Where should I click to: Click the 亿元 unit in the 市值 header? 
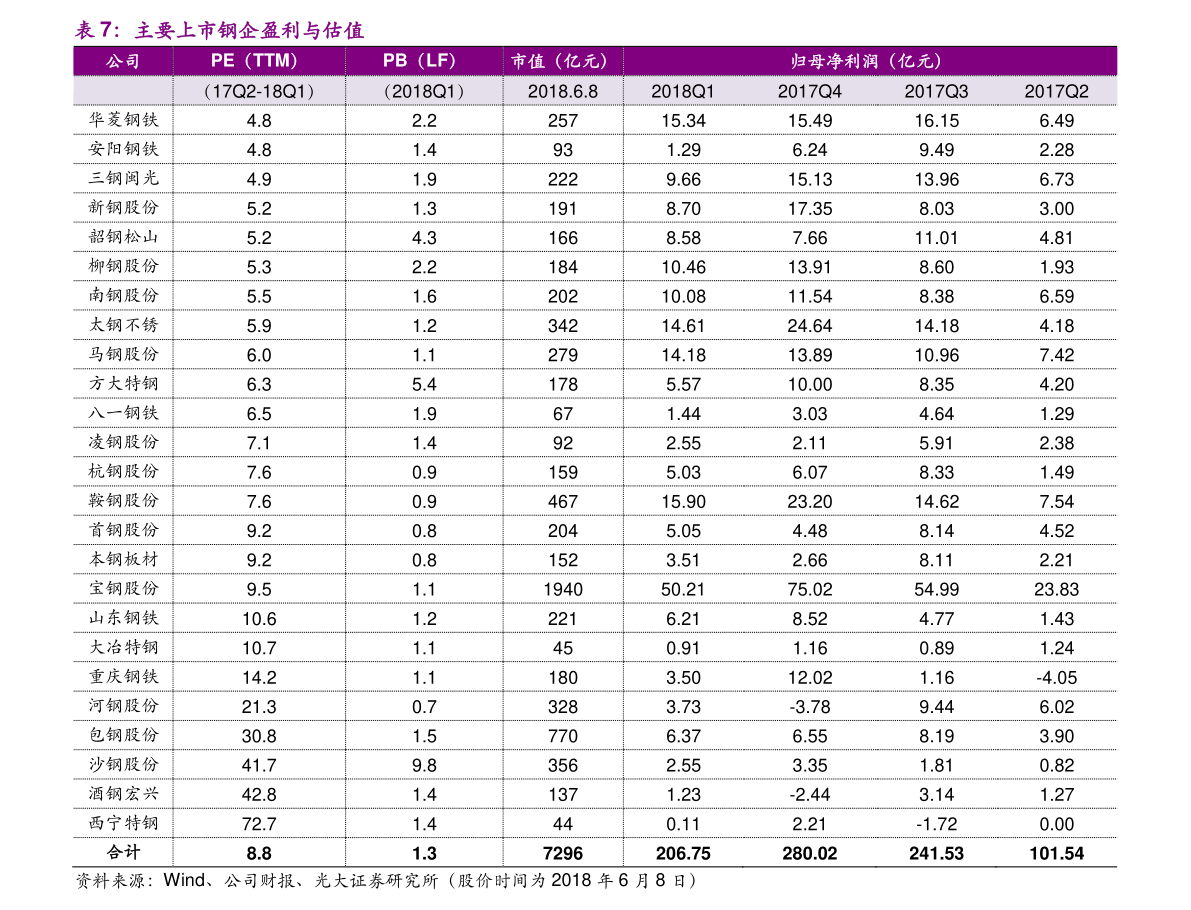pos(581,61)
